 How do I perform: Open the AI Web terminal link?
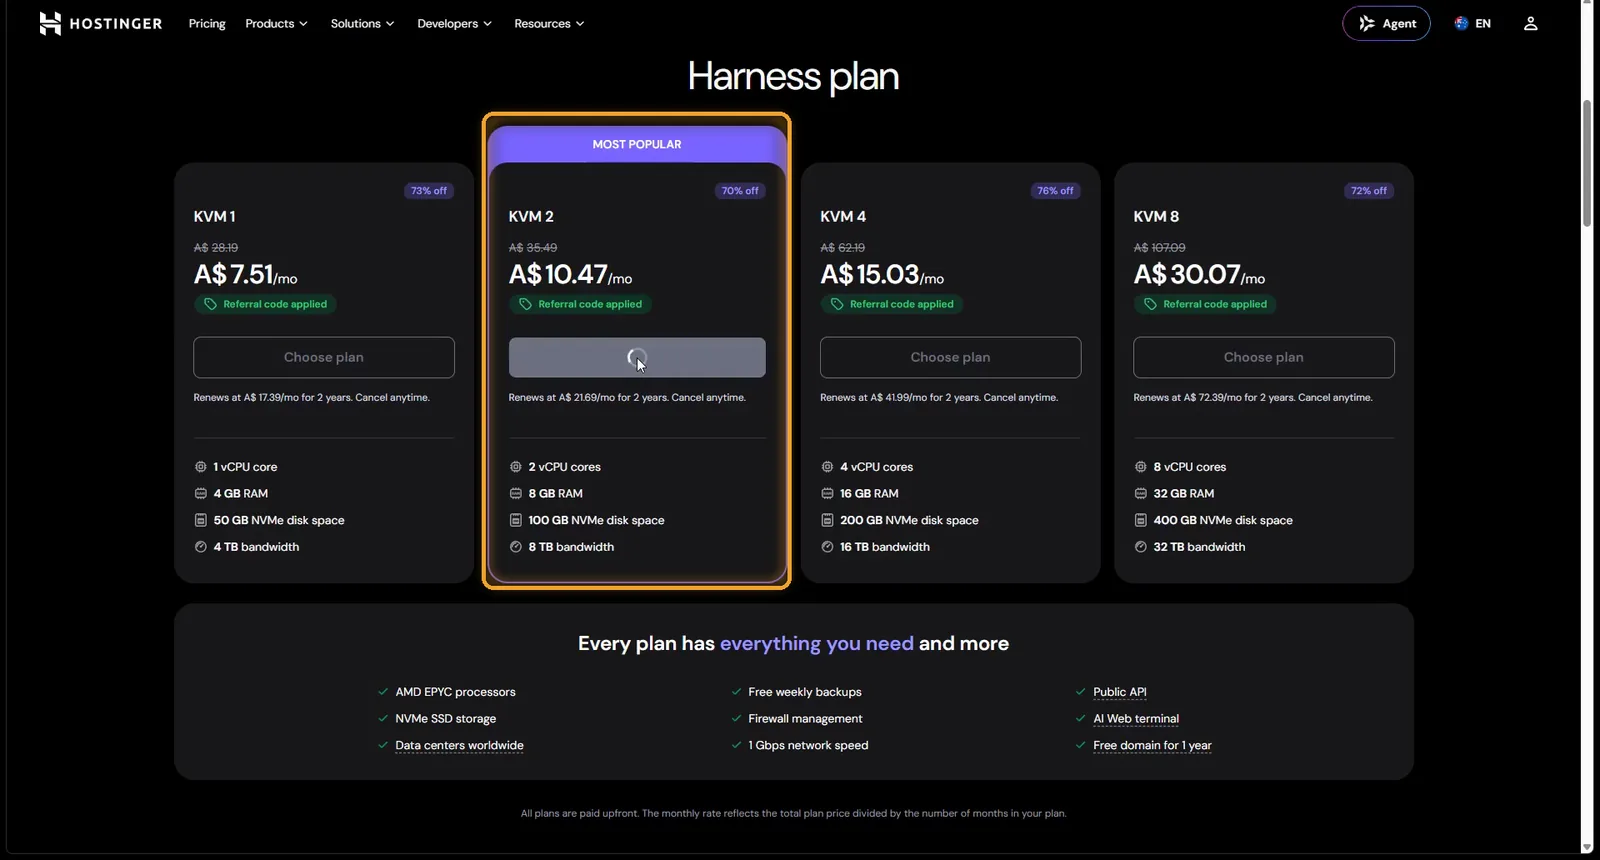click(x=1136, y=719)
